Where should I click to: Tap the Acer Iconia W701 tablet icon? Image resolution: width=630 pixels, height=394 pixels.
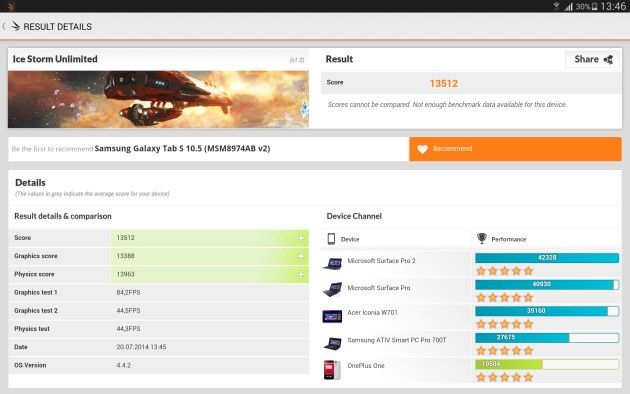click(x=332, y=316)
